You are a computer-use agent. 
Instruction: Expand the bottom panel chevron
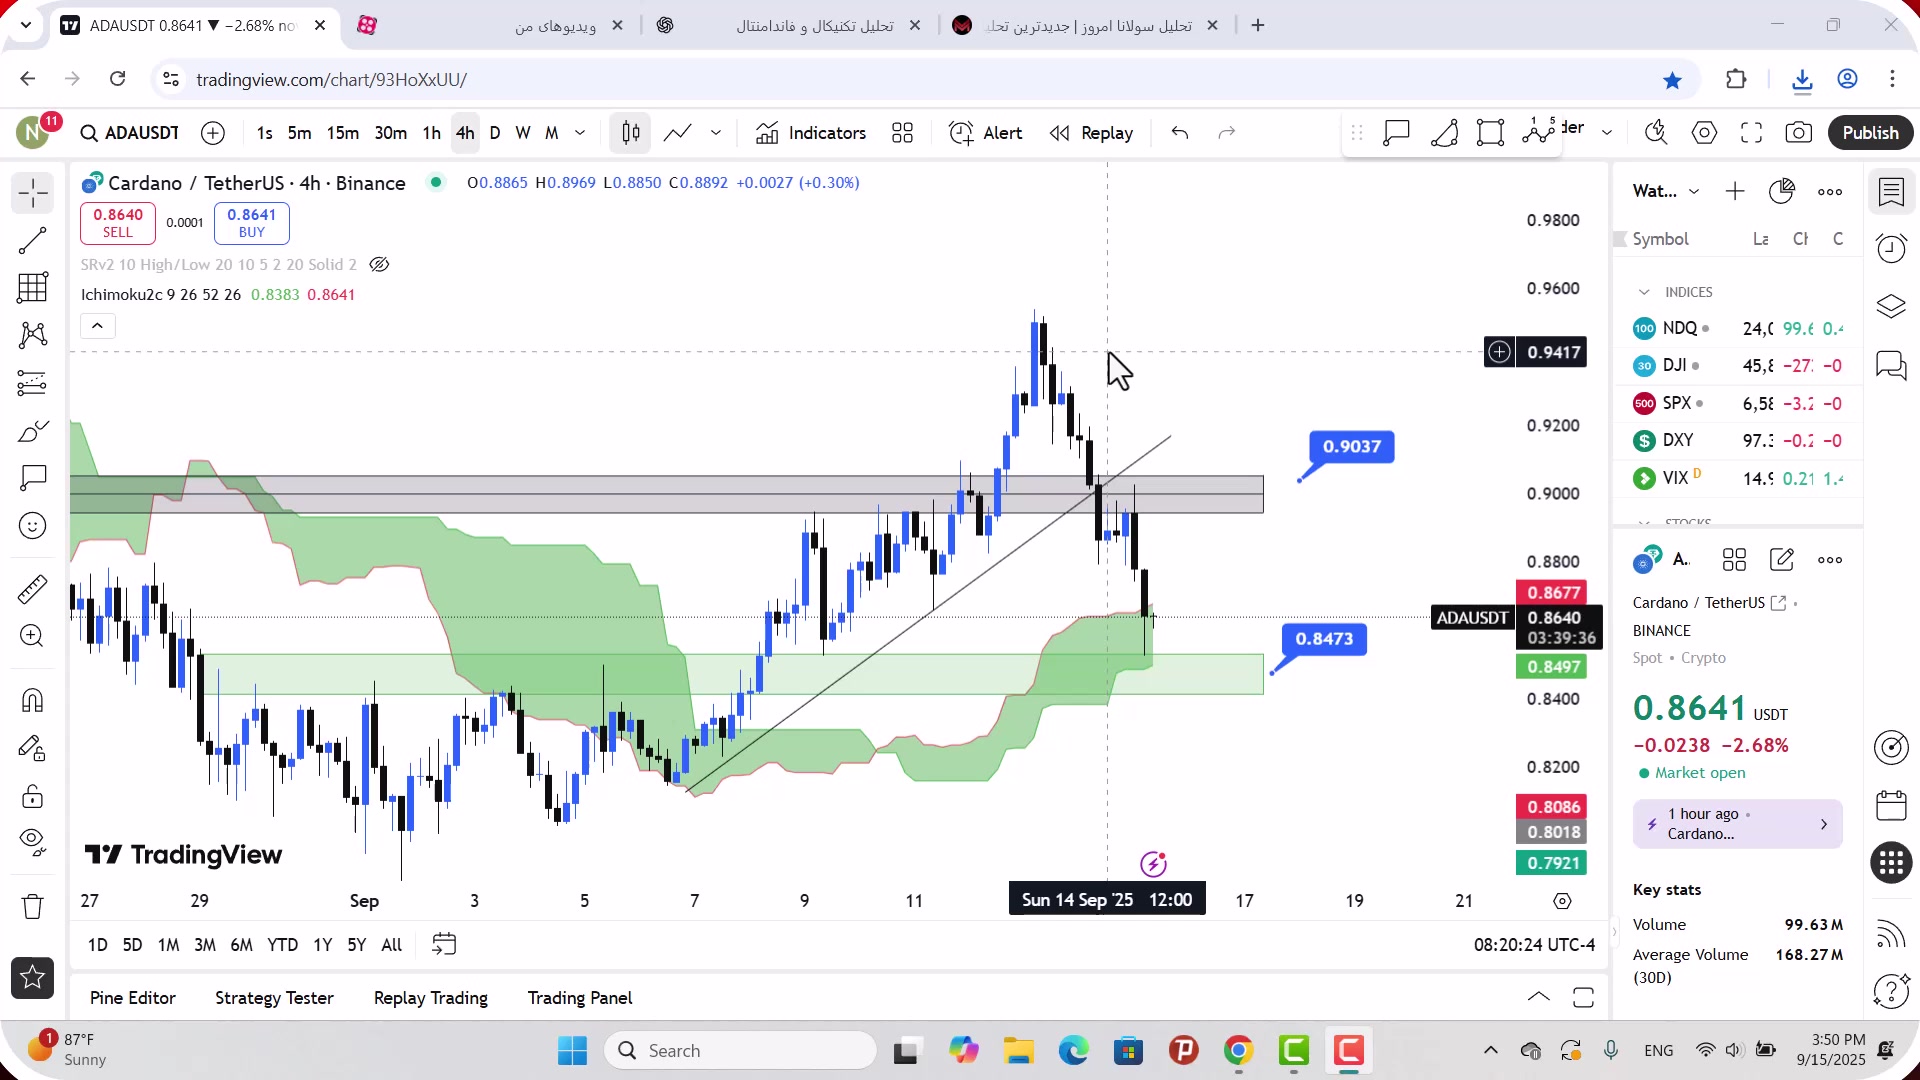pyautogui.click(x=1539, y=997)
